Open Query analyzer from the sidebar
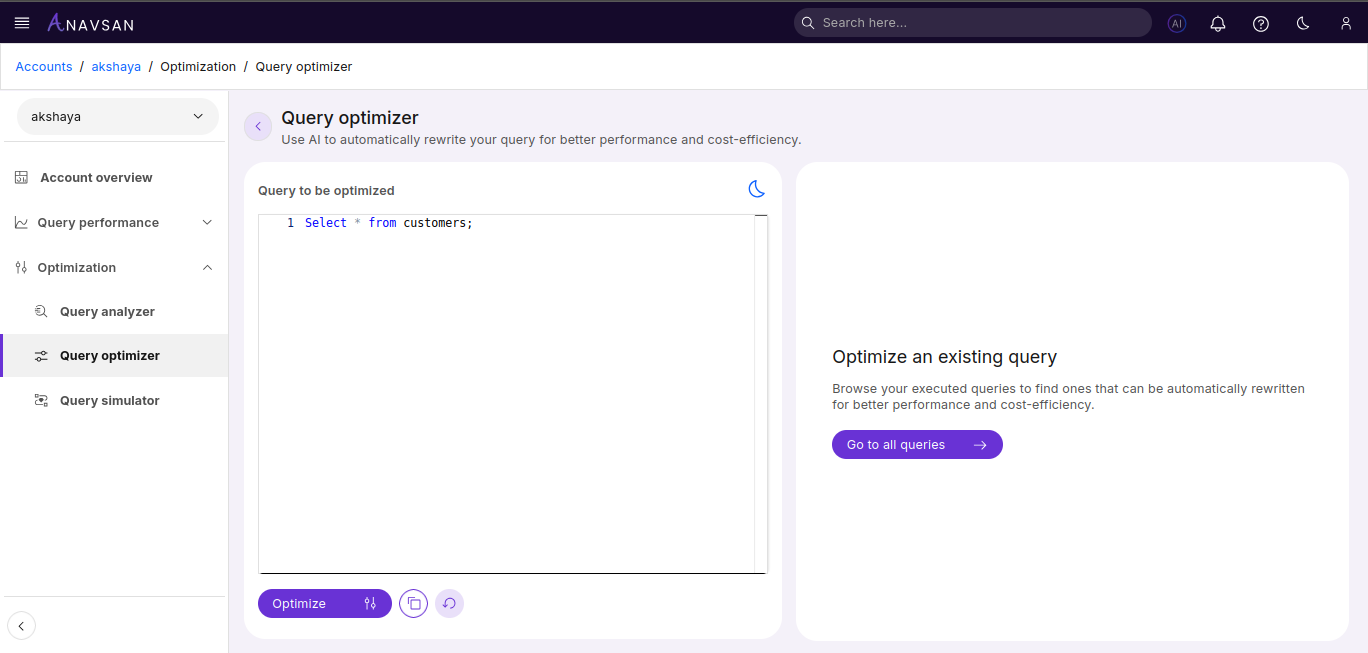 tap(107, 311)
